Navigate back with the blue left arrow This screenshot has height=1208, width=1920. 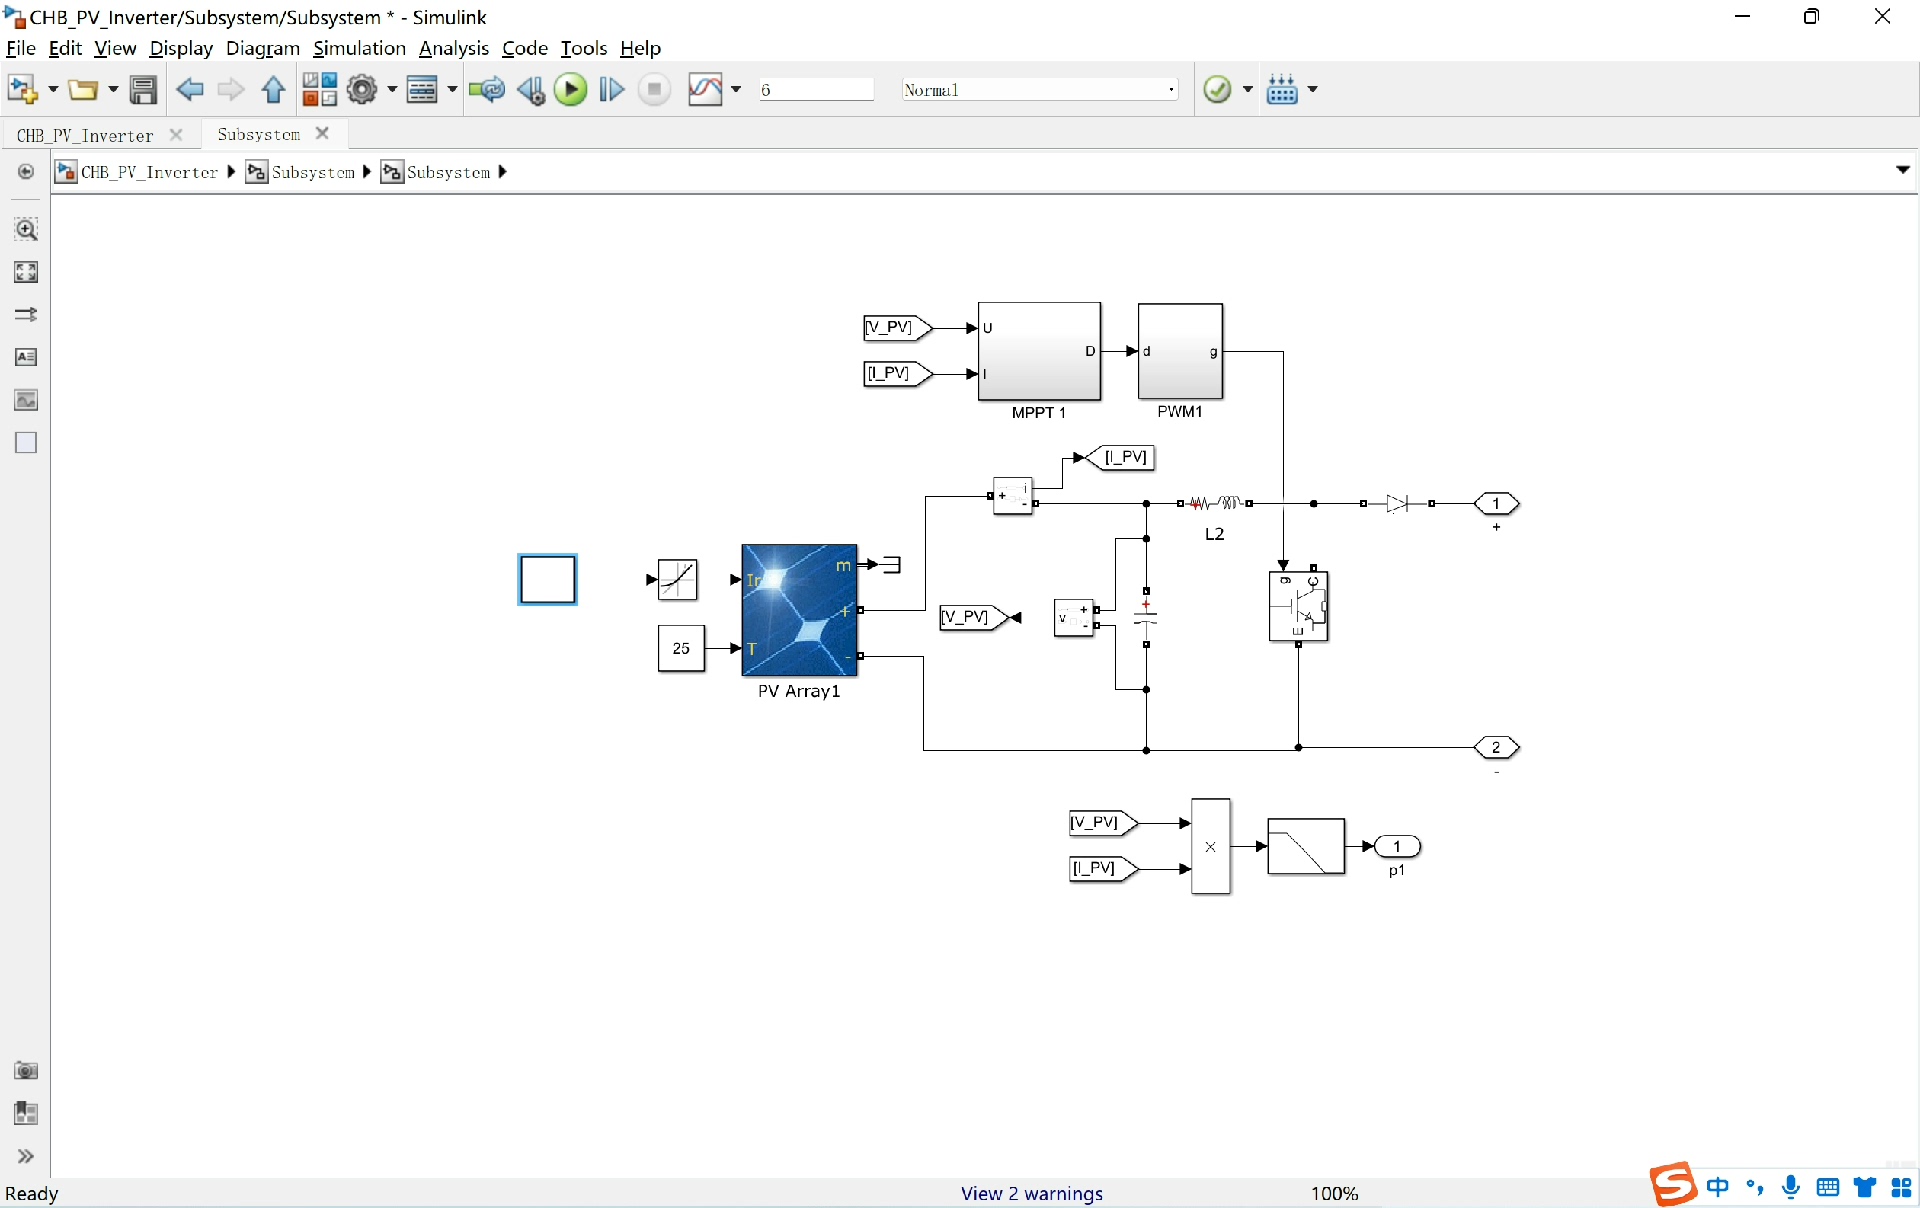tap(190, 90)
